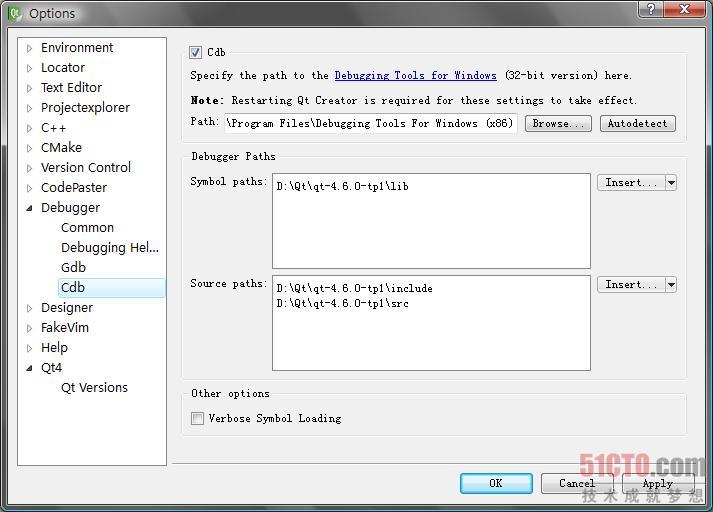Expand the Projectexplorer category arrow

point(30,108)
